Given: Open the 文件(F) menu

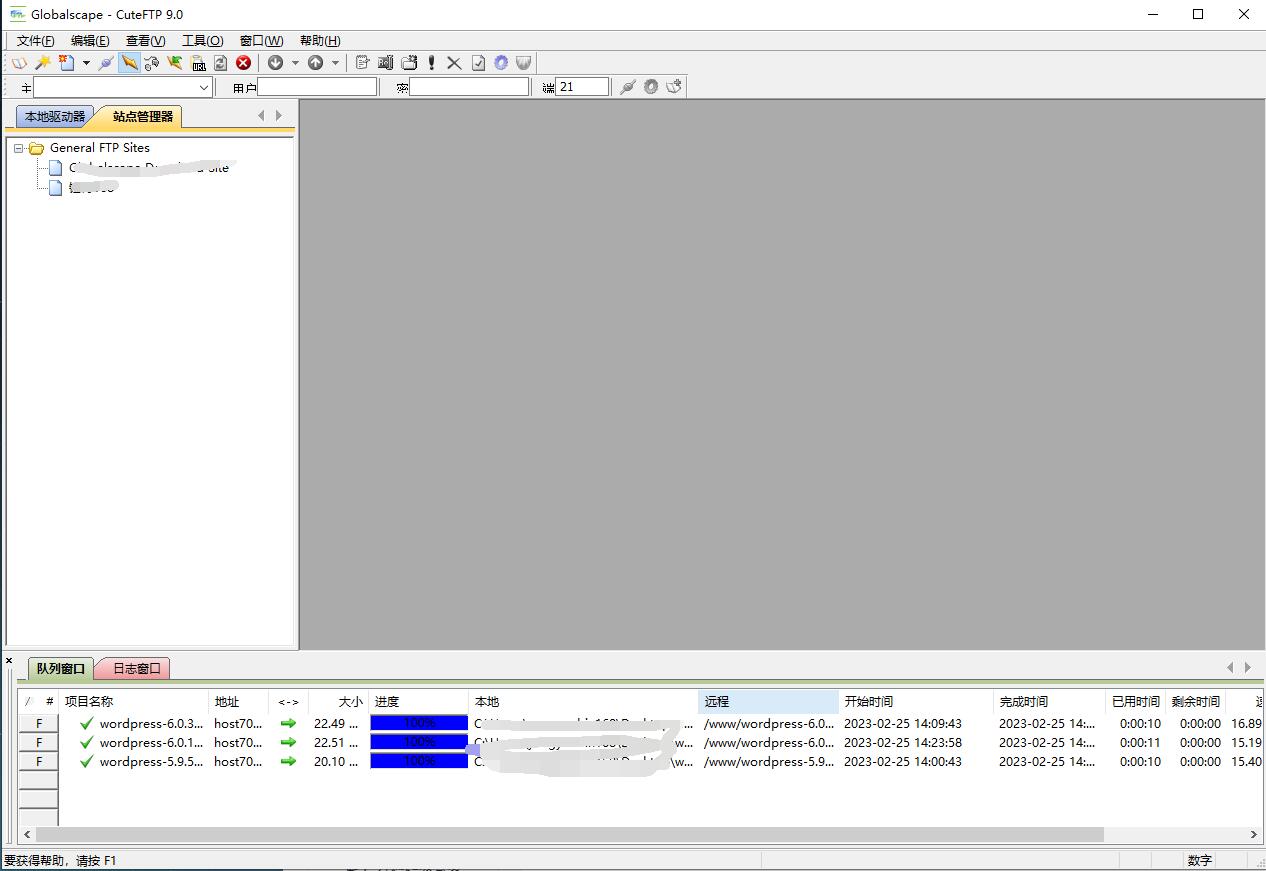Looking at the screenshot, I should pos(36,41).
